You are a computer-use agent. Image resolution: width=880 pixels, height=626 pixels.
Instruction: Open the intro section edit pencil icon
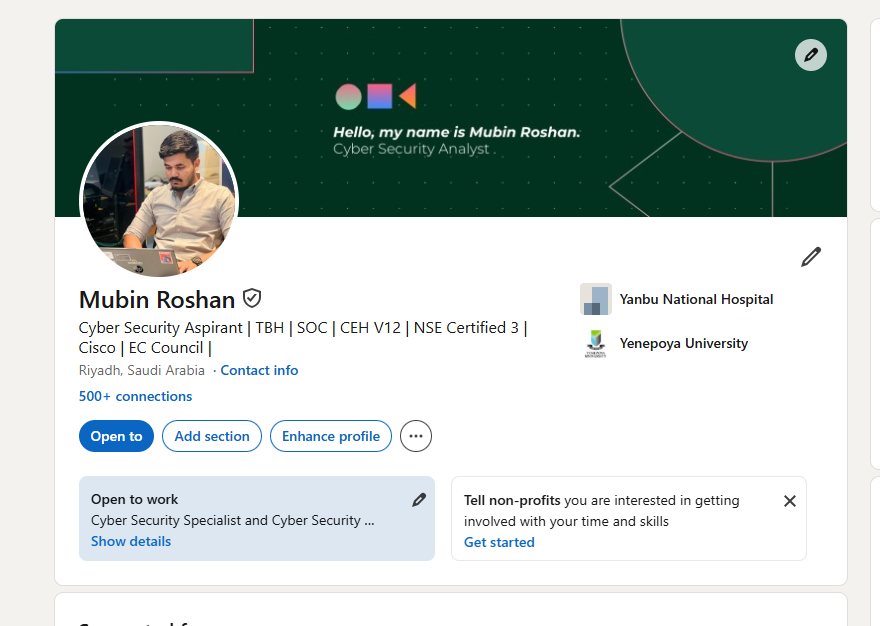pos(810,257)
